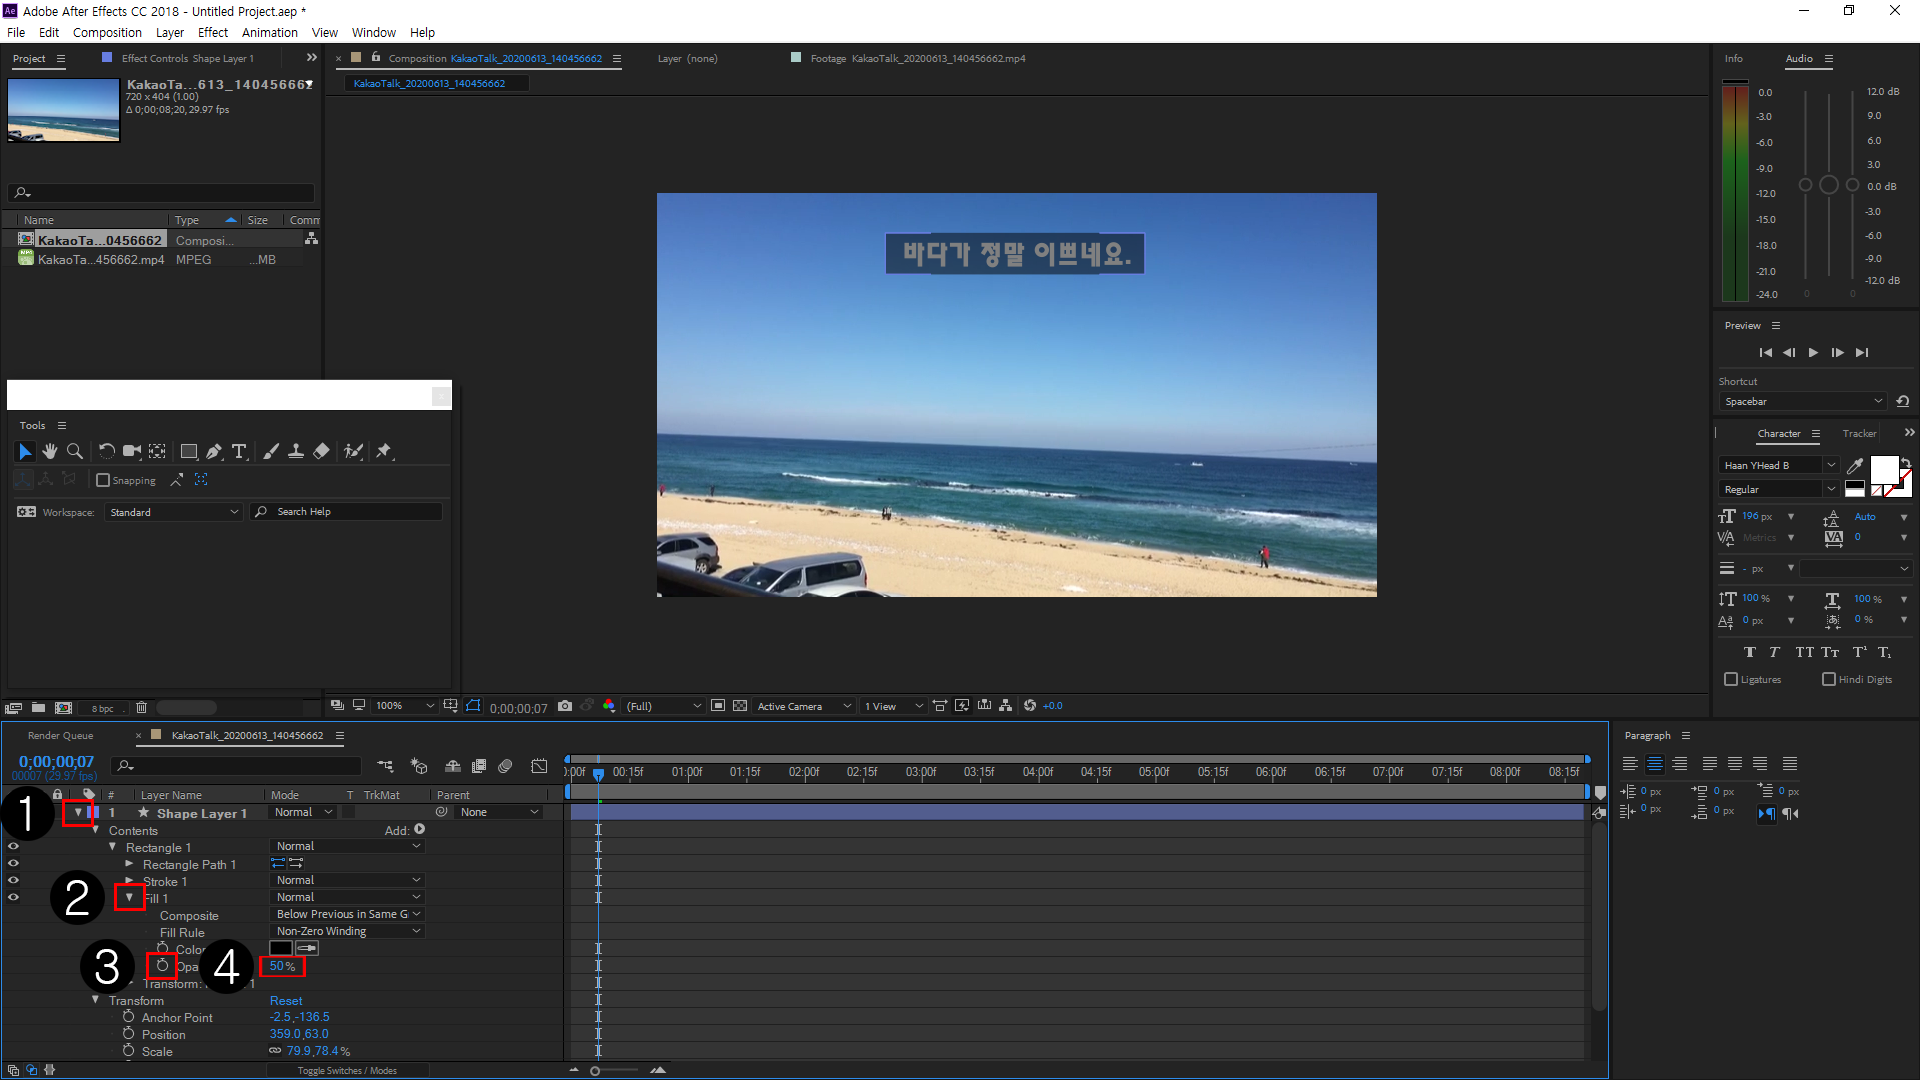Screen dimensions: 1920x1080
Task: Toggle the Ligatures checkbox
Action: [1731, 680]
